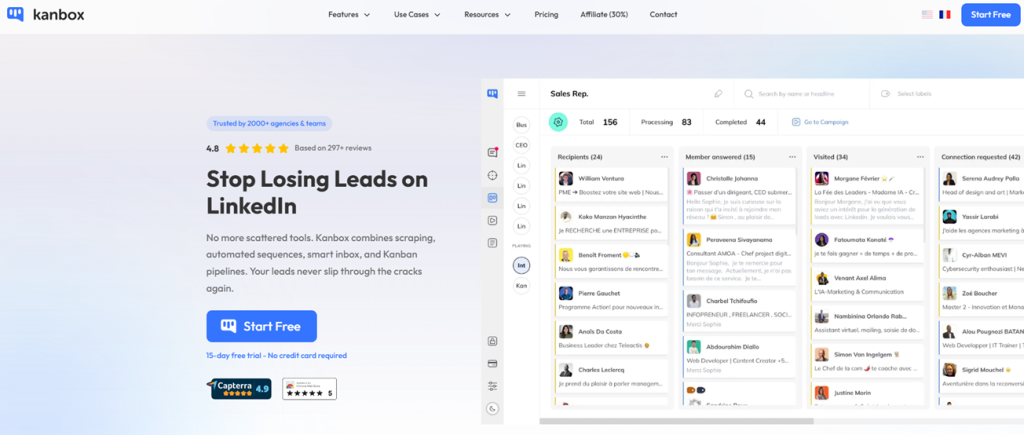The width and height of the screenshot is (1024, 435).
Task: Click Christalle Johanna's avatar
Action: click(694, 178)
